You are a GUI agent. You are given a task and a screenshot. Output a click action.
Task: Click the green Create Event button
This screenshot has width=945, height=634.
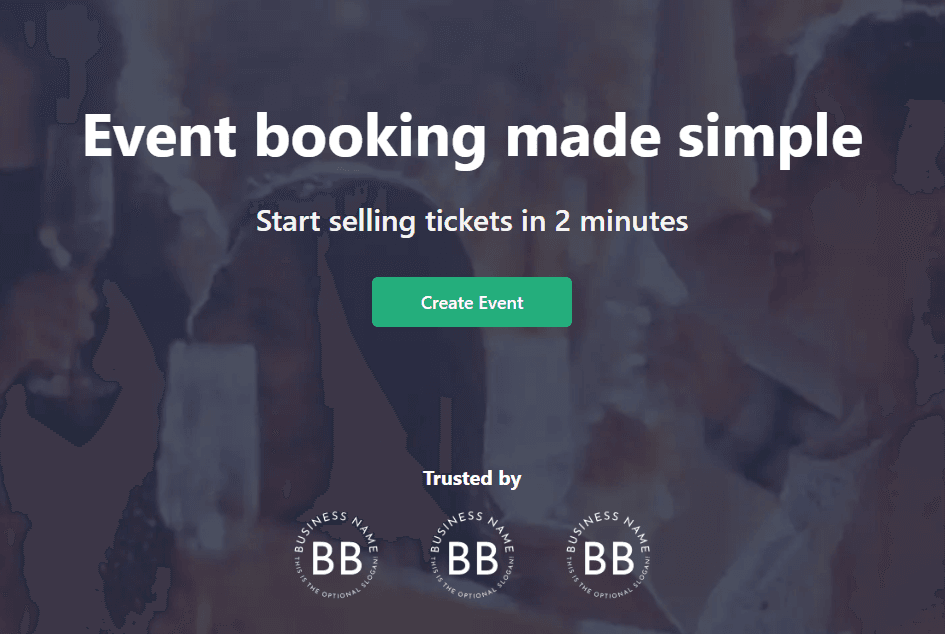[472, 302]
